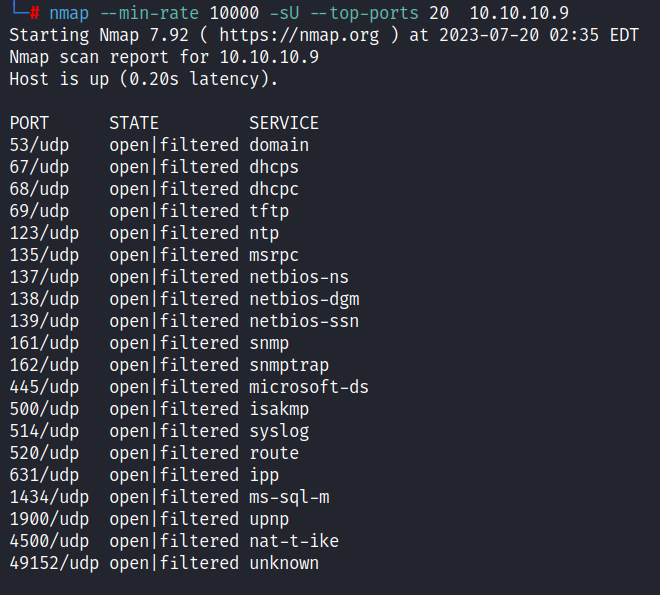Click the snmp service name

click(x=269, y=343)
